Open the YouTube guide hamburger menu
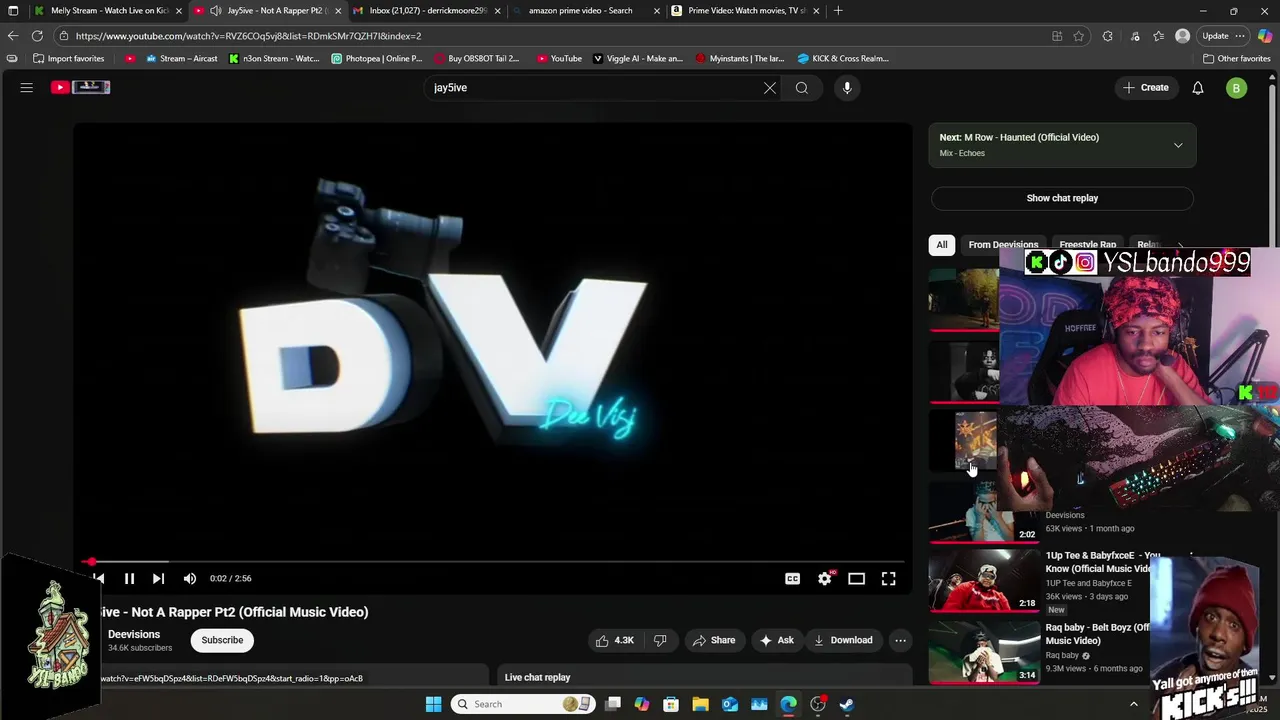The width and height of the screenshot is (1280, 720). click(x=27, y=88)
